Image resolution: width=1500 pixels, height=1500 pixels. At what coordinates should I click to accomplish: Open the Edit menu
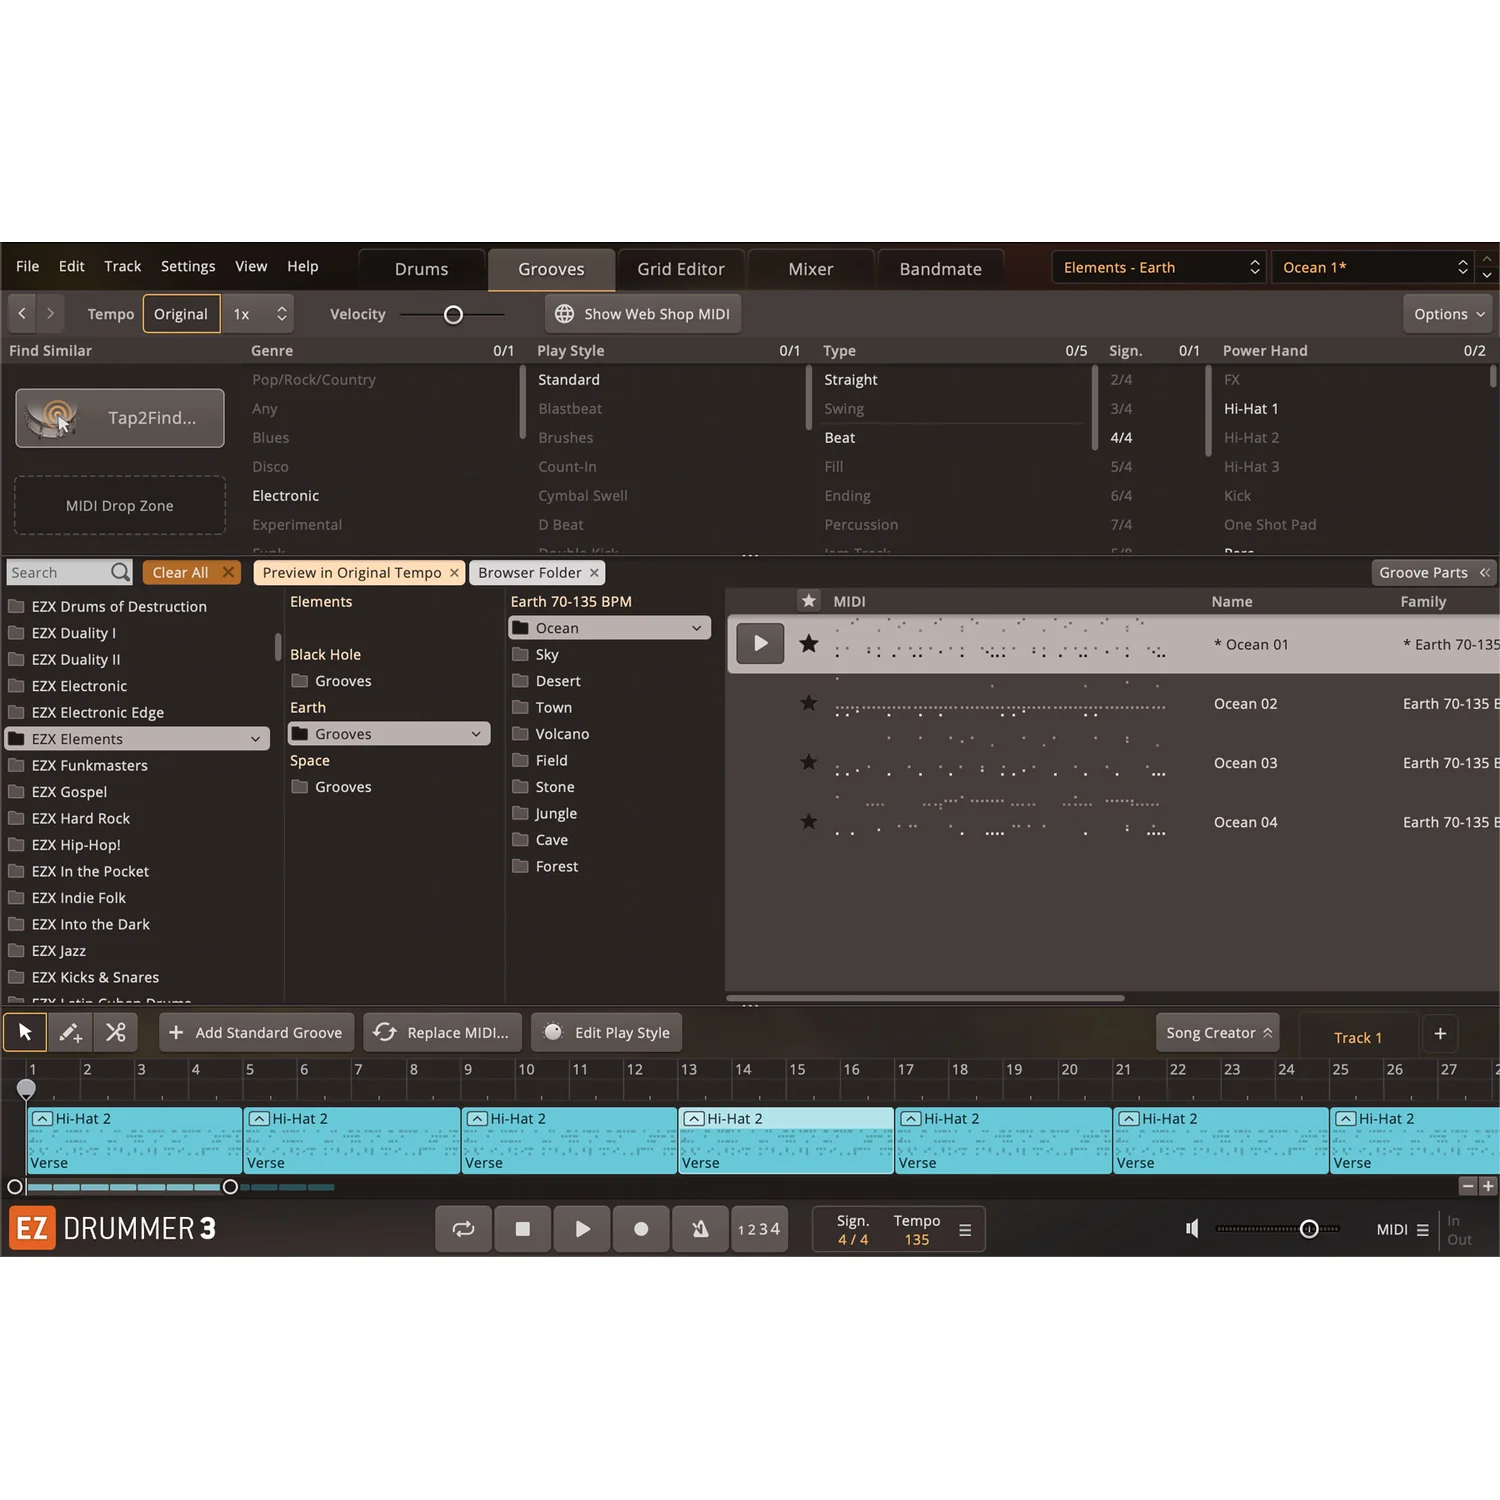pos(72,266)
